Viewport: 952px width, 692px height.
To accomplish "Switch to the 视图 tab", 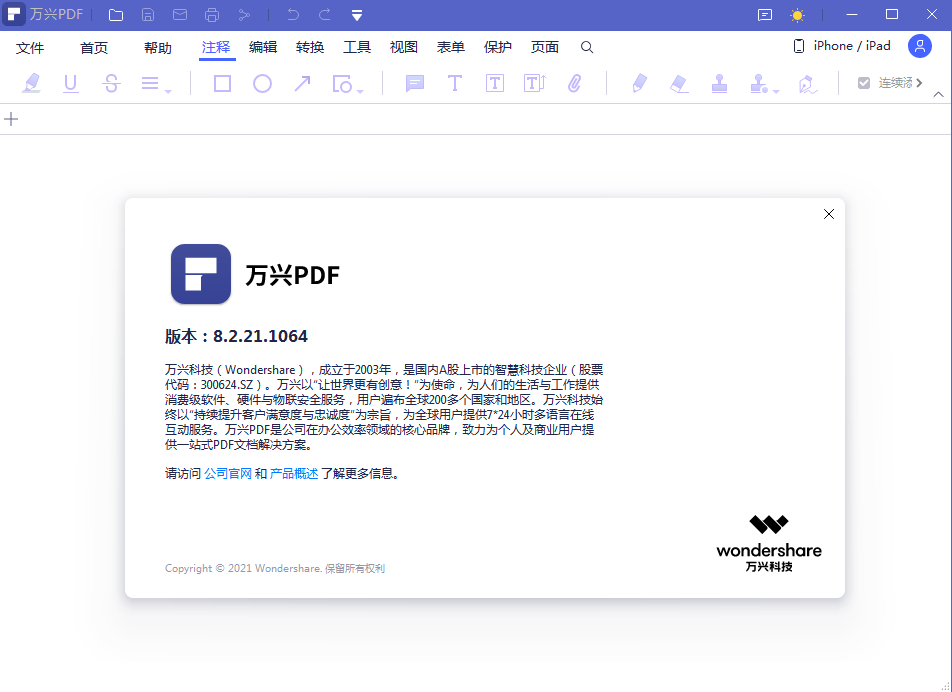I will 404,47.
